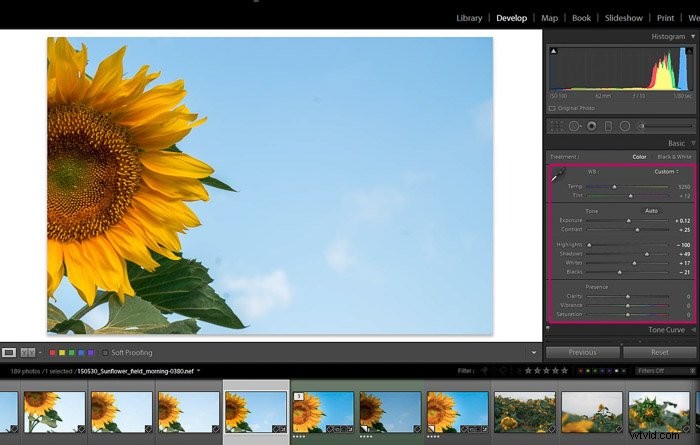Switch to the Library module
Viewport: 700px width, 445px height.
coord(469,18)
